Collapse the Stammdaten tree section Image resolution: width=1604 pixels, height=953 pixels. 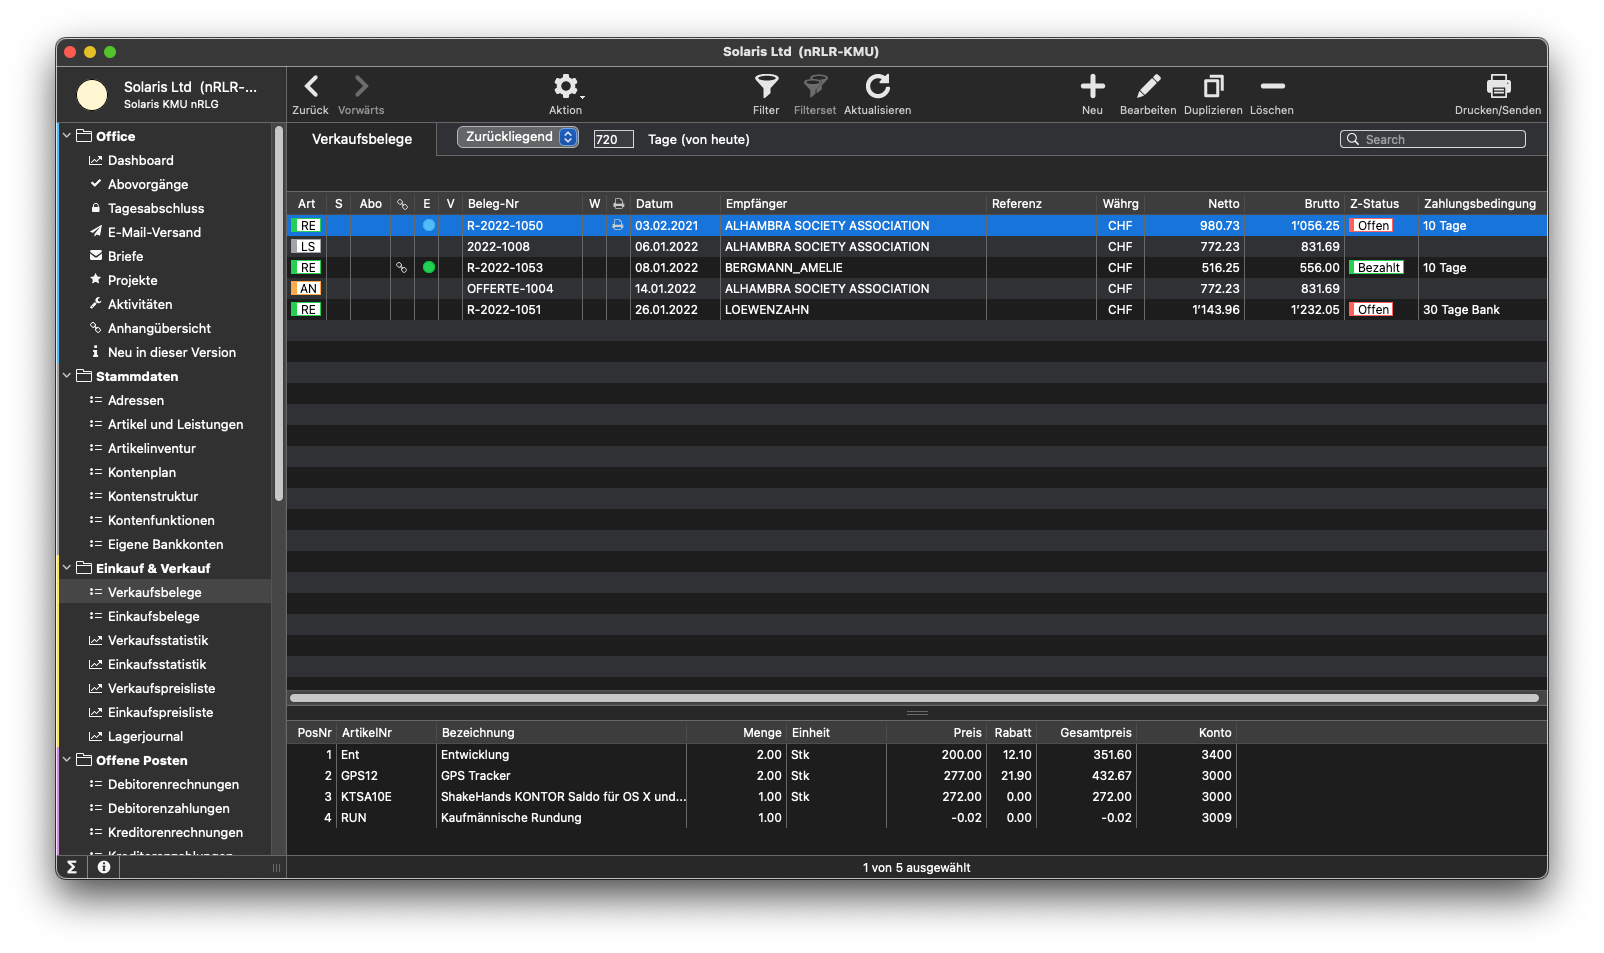67,376
